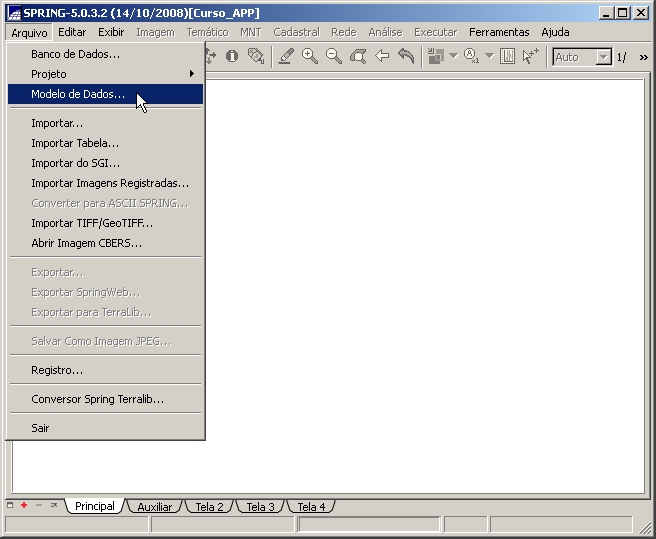This screenshot has width=656, height=539.
Task: Switch to the Auxiliar tab
Action: 155,507
